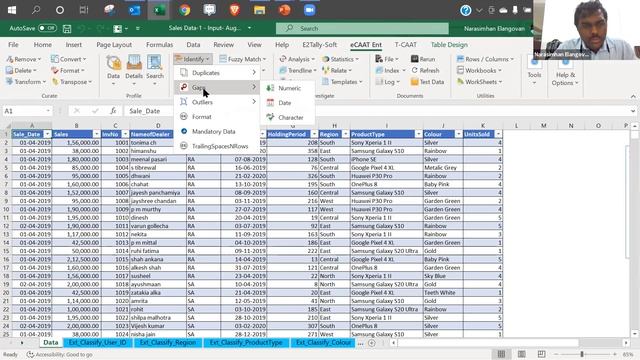This screenshot has height=360, width=640.
Task: Open the Templates dropdown
Action: (342, 82)
